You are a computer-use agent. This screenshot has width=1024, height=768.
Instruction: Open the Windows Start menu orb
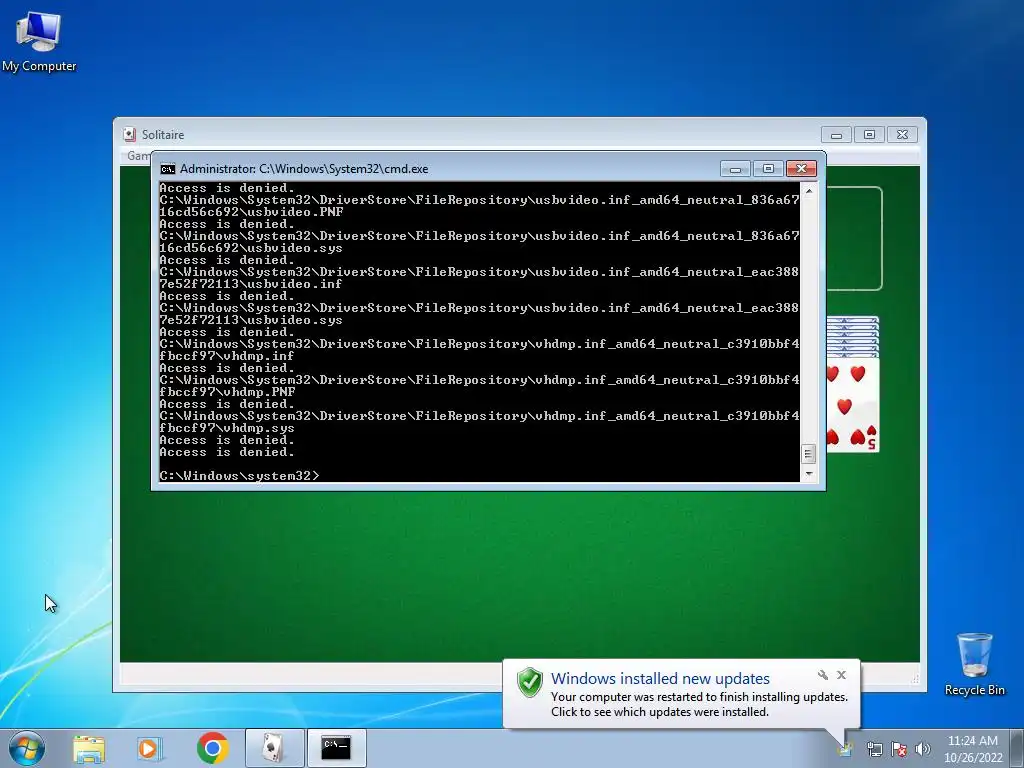[x=27, y=748]
